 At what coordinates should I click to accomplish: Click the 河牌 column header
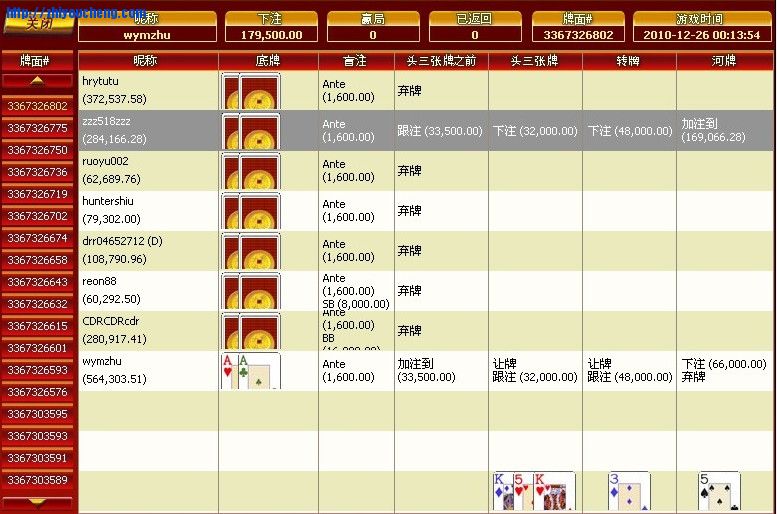tap(724, 61)
